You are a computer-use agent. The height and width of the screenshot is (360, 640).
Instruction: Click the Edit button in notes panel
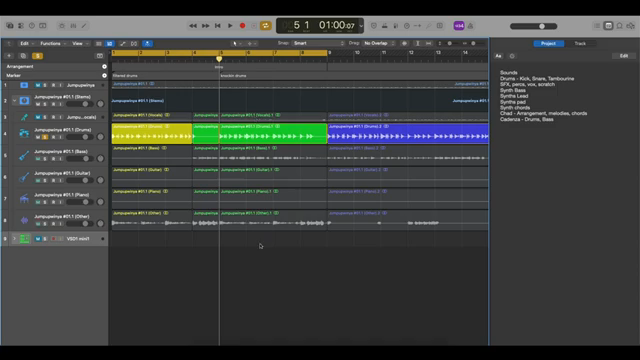pyautogui.click(x=624, y=56)
